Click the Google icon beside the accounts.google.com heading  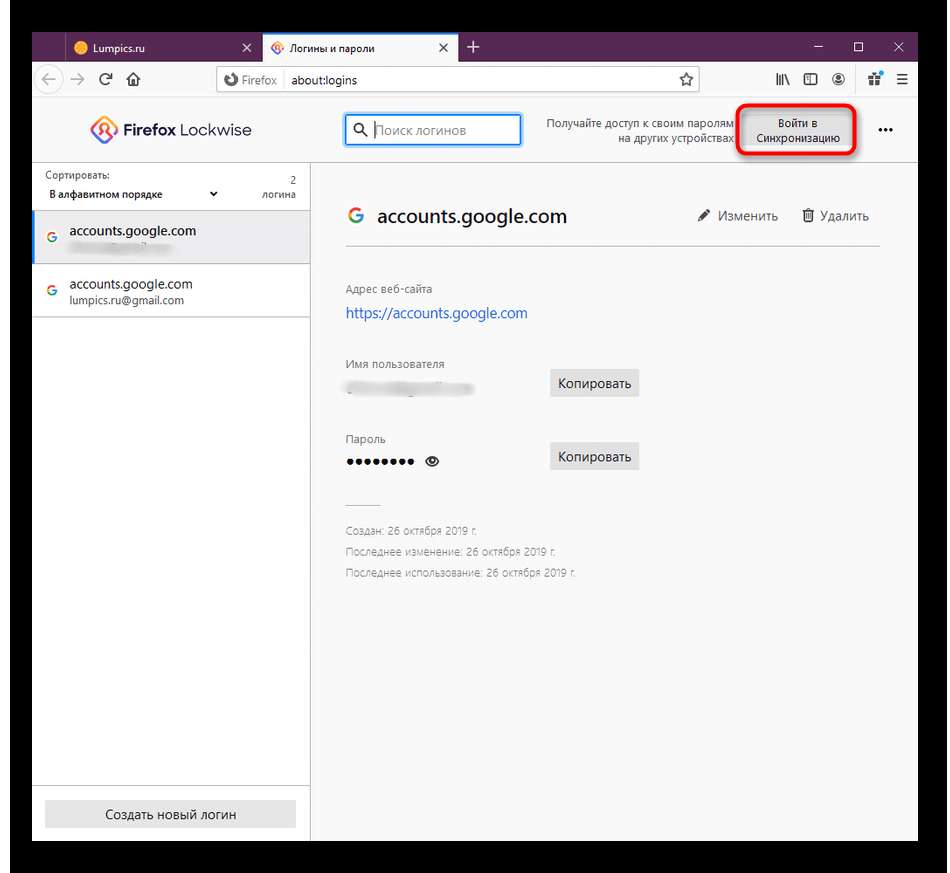point(356,215)
